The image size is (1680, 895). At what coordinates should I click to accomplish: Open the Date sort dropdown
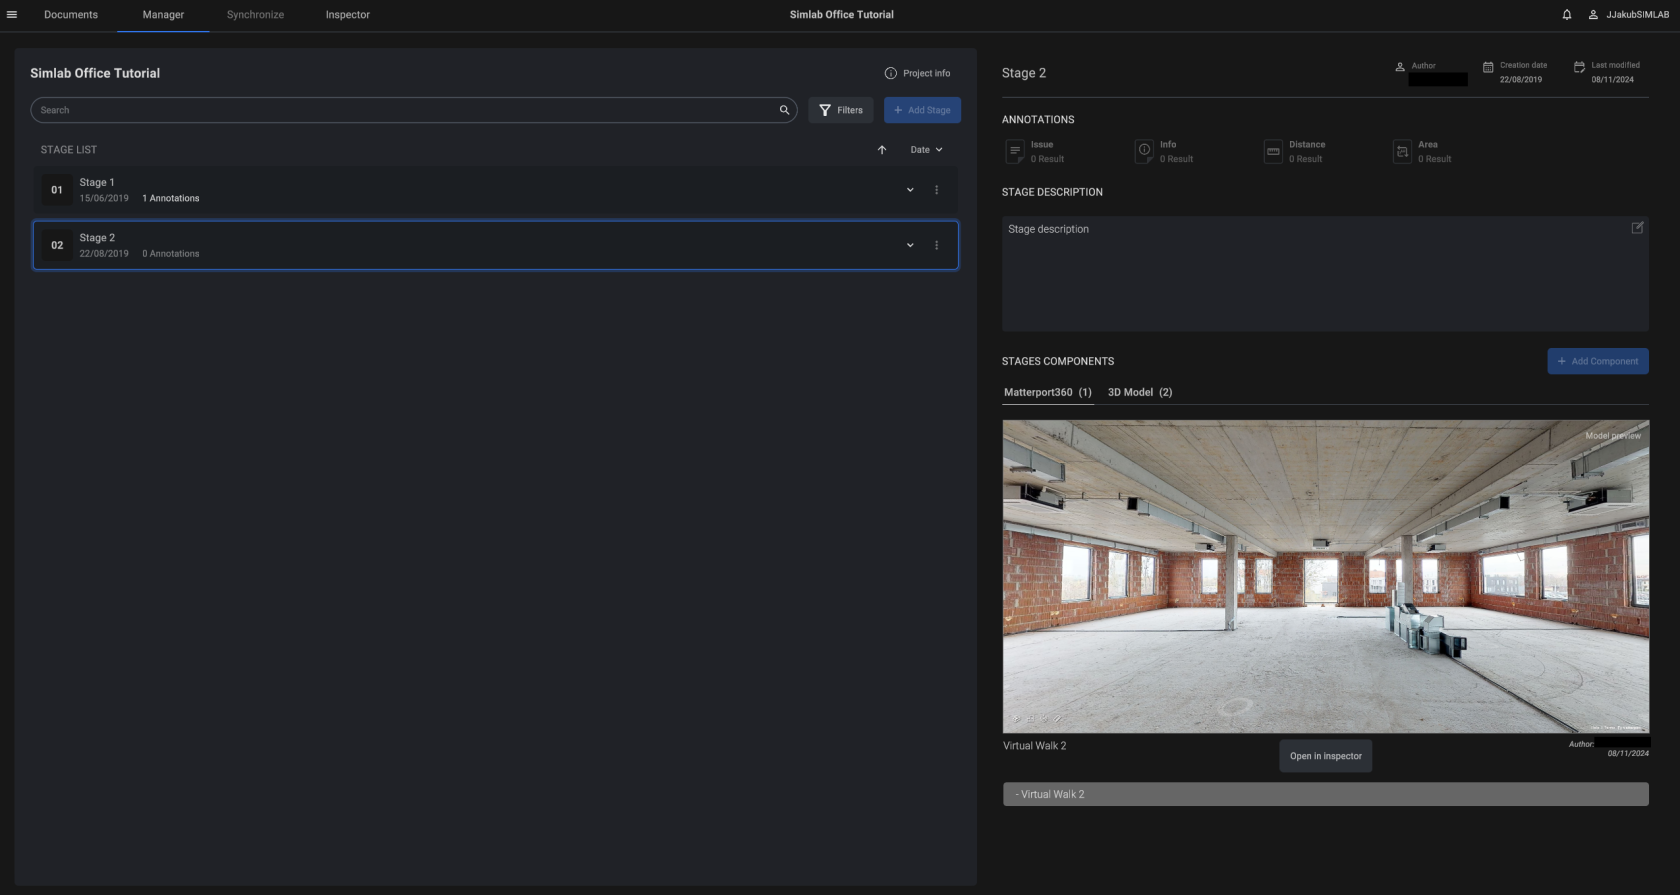(x=926, y=150)
